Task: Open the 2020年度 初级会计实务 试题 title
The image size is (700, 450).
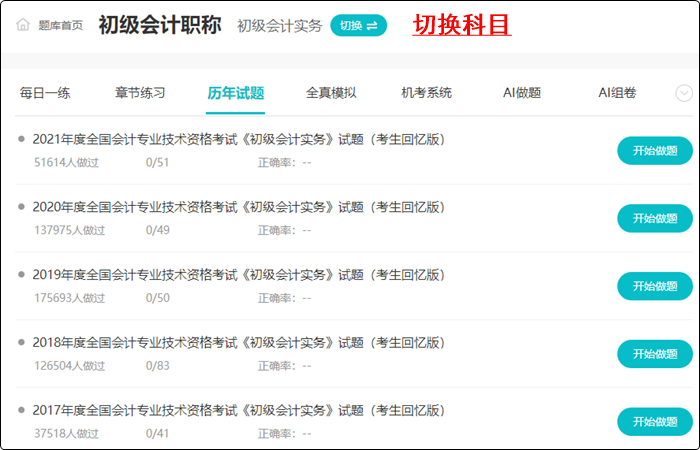Action: (x=239, y=208)
